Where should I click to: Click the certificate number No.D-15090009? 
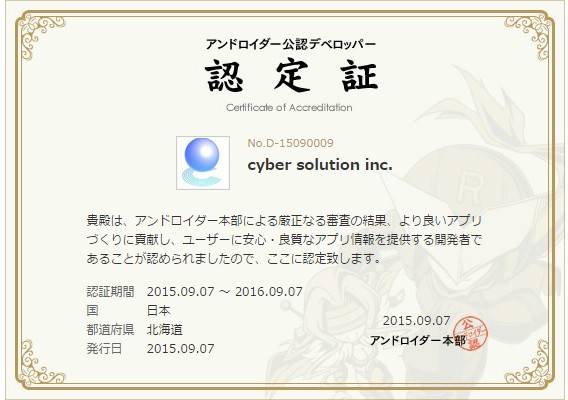(290, 143)
